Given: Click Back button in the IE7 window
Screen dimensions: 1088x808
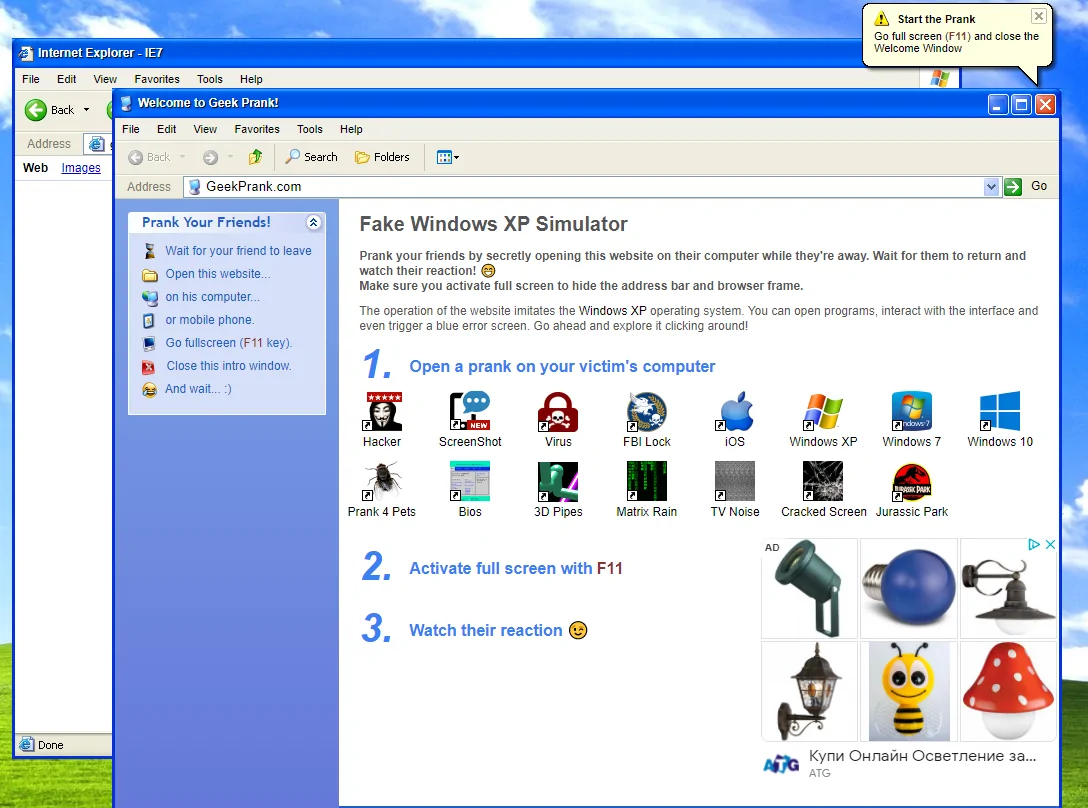Looking at the screenshot, I should pos(49,110).
